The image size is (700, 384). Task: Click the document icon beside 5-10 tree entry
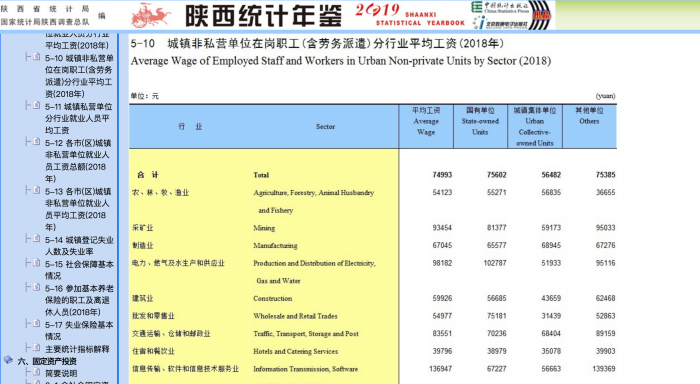(36, 57)
